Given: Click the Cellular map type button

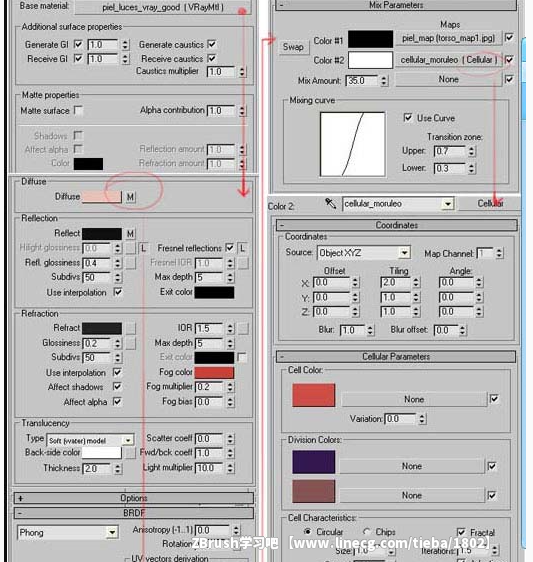Looking at the screenshot, I should (490, 204).
